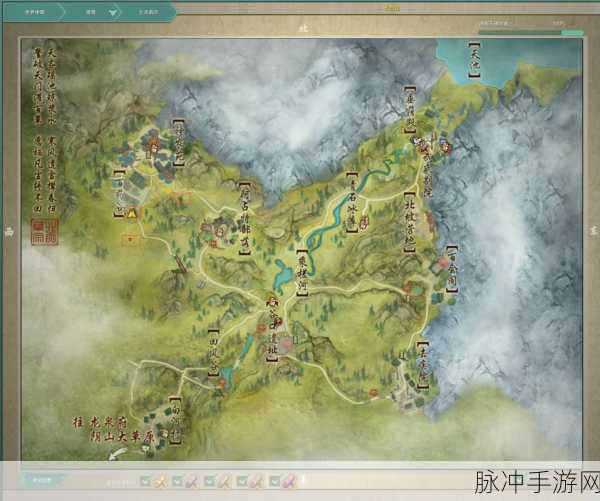
Task: Select the brown map pin marker
Action: click(x=257, y=481)
